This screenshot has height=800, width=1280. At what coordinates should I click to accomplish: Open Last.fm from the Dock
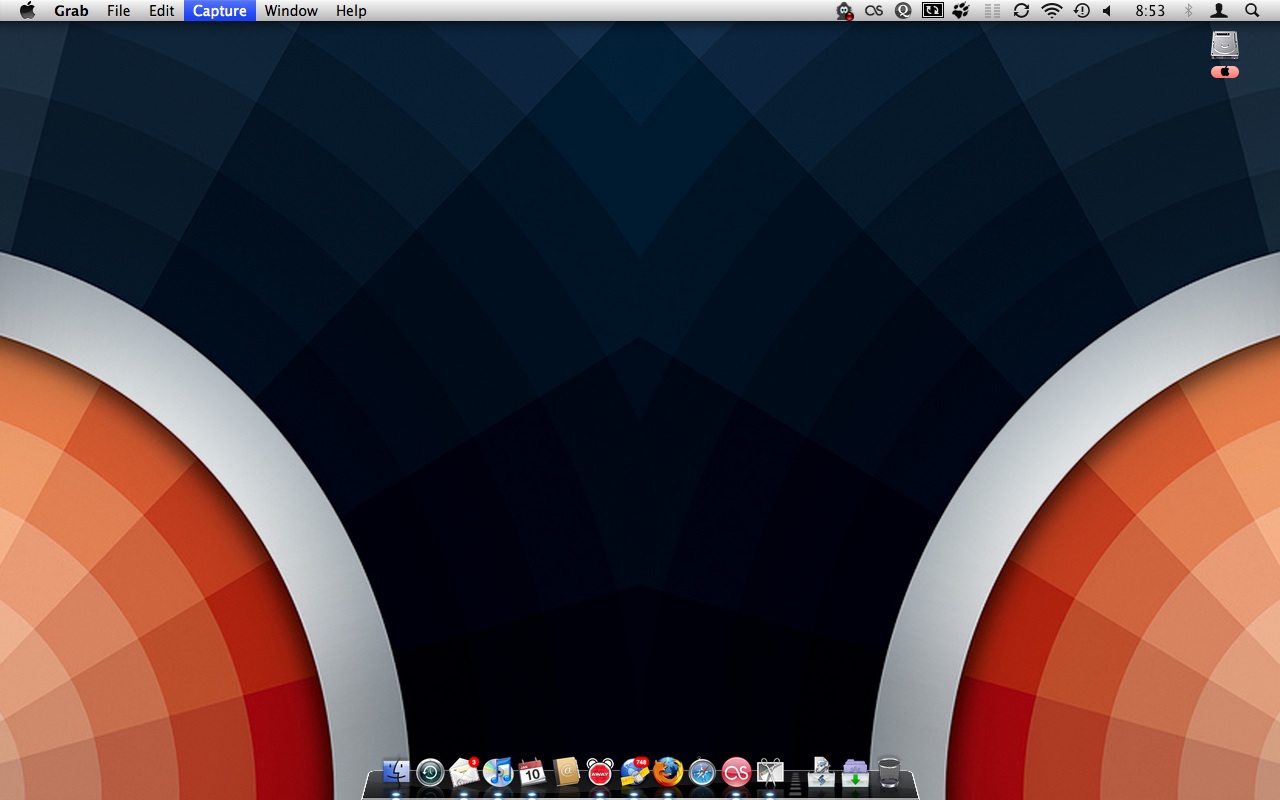(736, 771)
